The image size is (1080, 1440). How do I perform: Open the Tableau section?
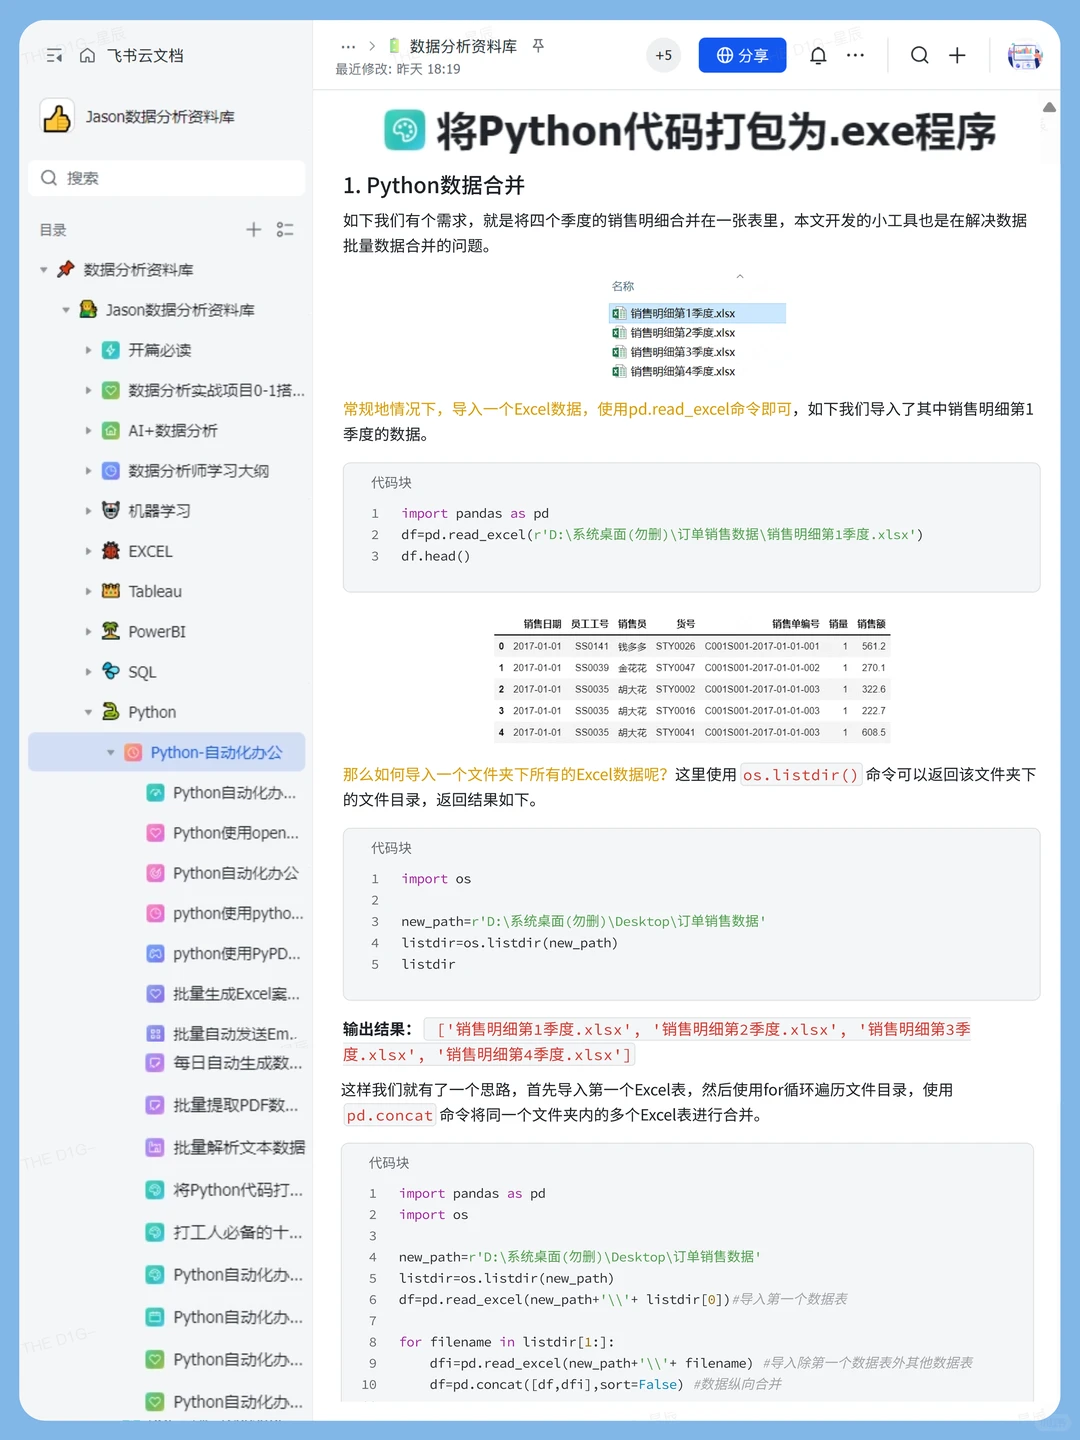coord(153,591)
